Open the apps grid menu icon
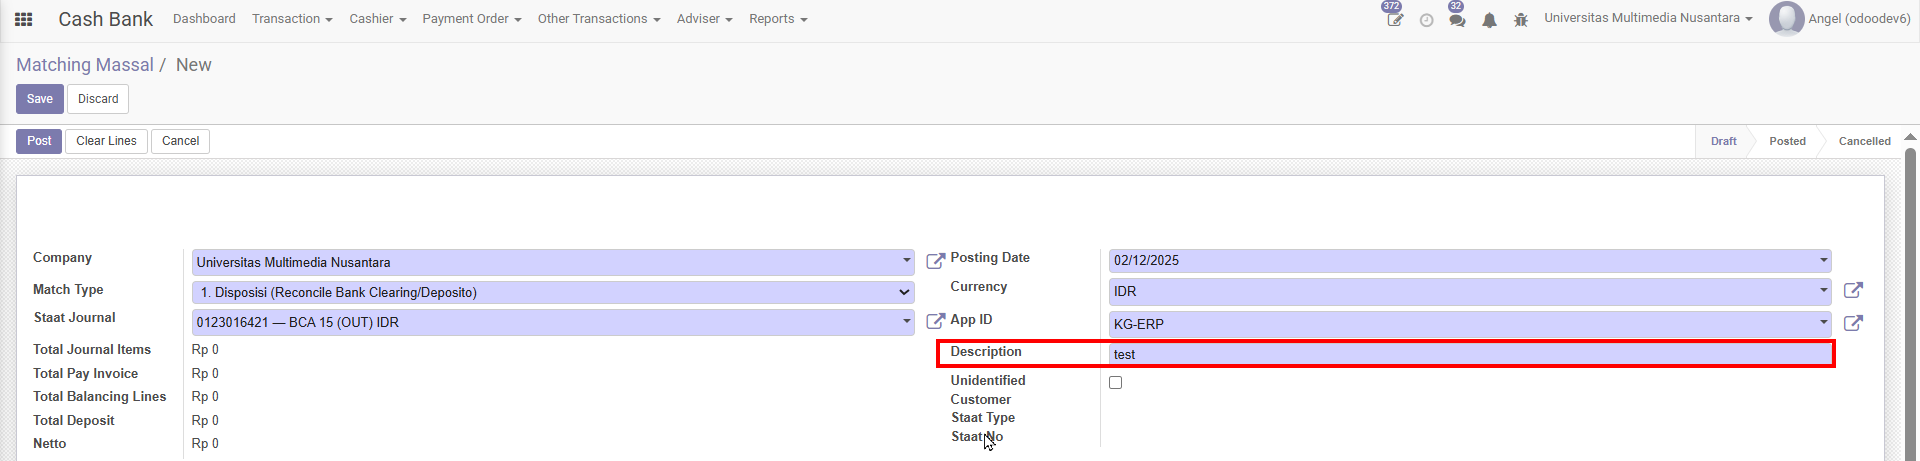Image resolution: width=1920 pixels, height=461 pixels. [x=24, y=19]
